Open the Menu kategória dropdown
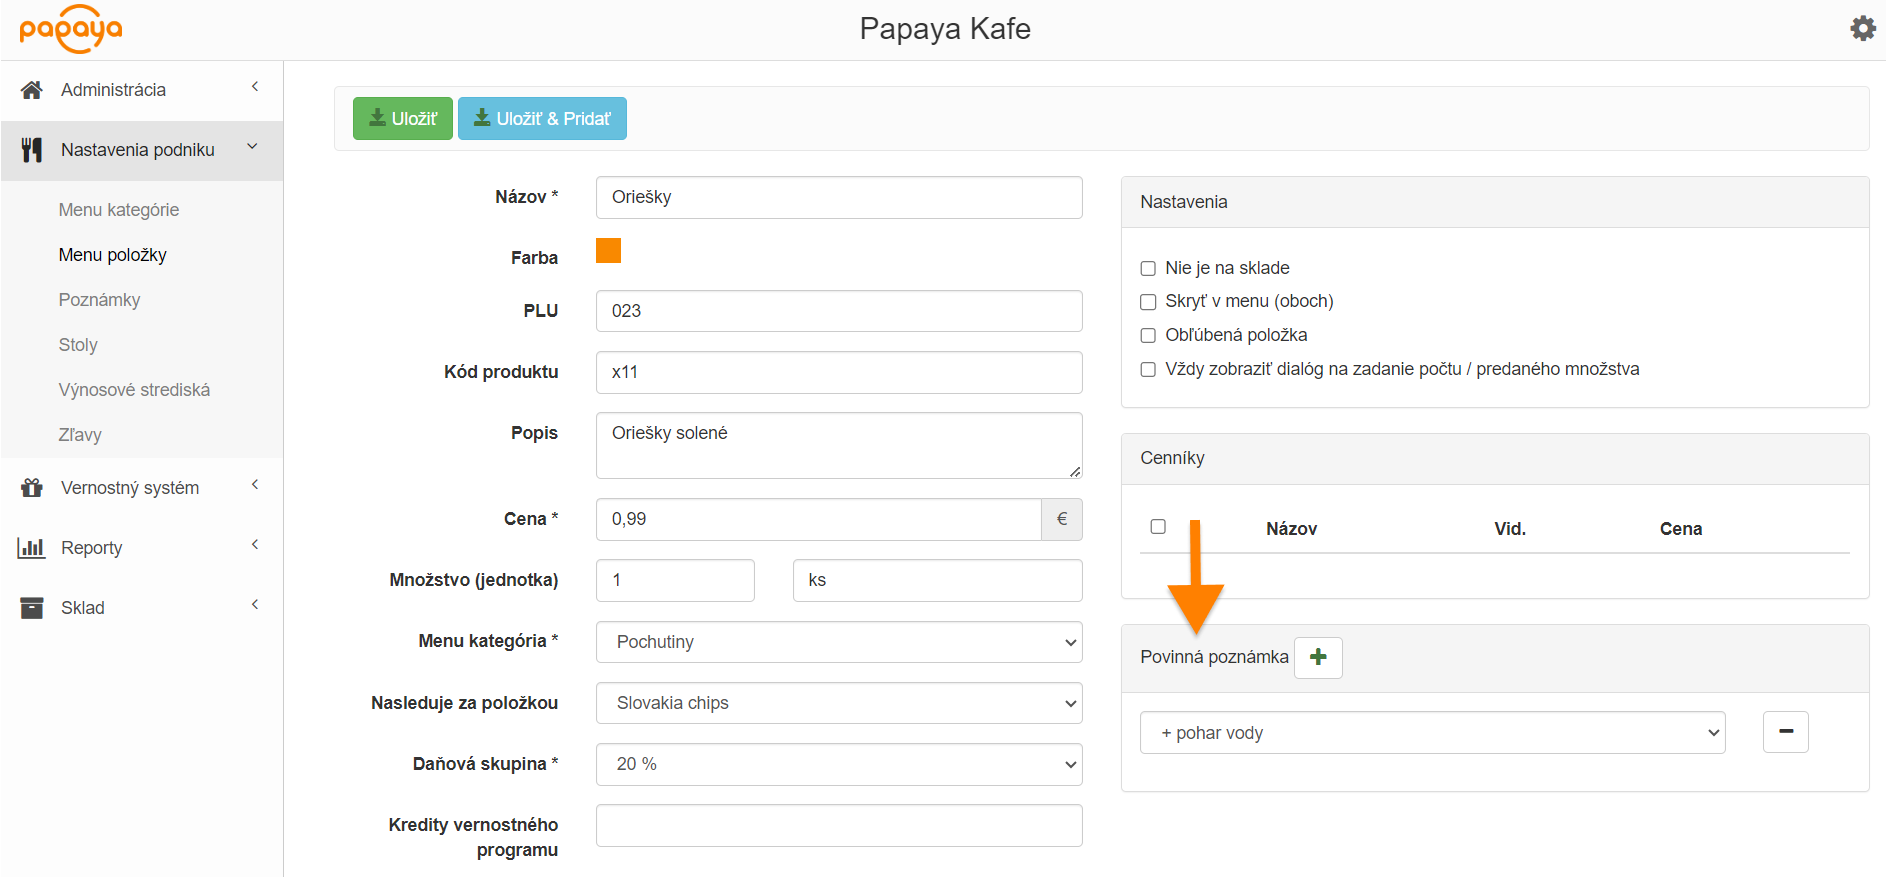 click(838, 642)
